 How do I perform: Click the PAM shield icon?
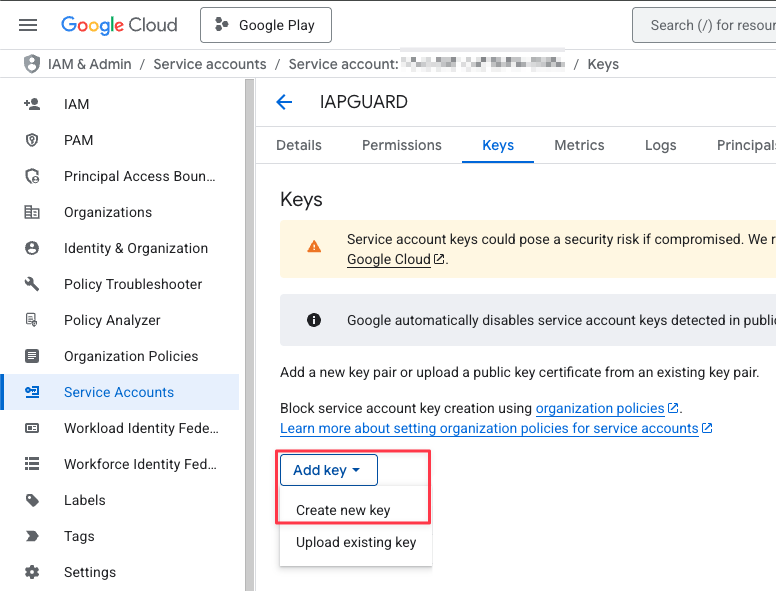(x=32, y=140)
